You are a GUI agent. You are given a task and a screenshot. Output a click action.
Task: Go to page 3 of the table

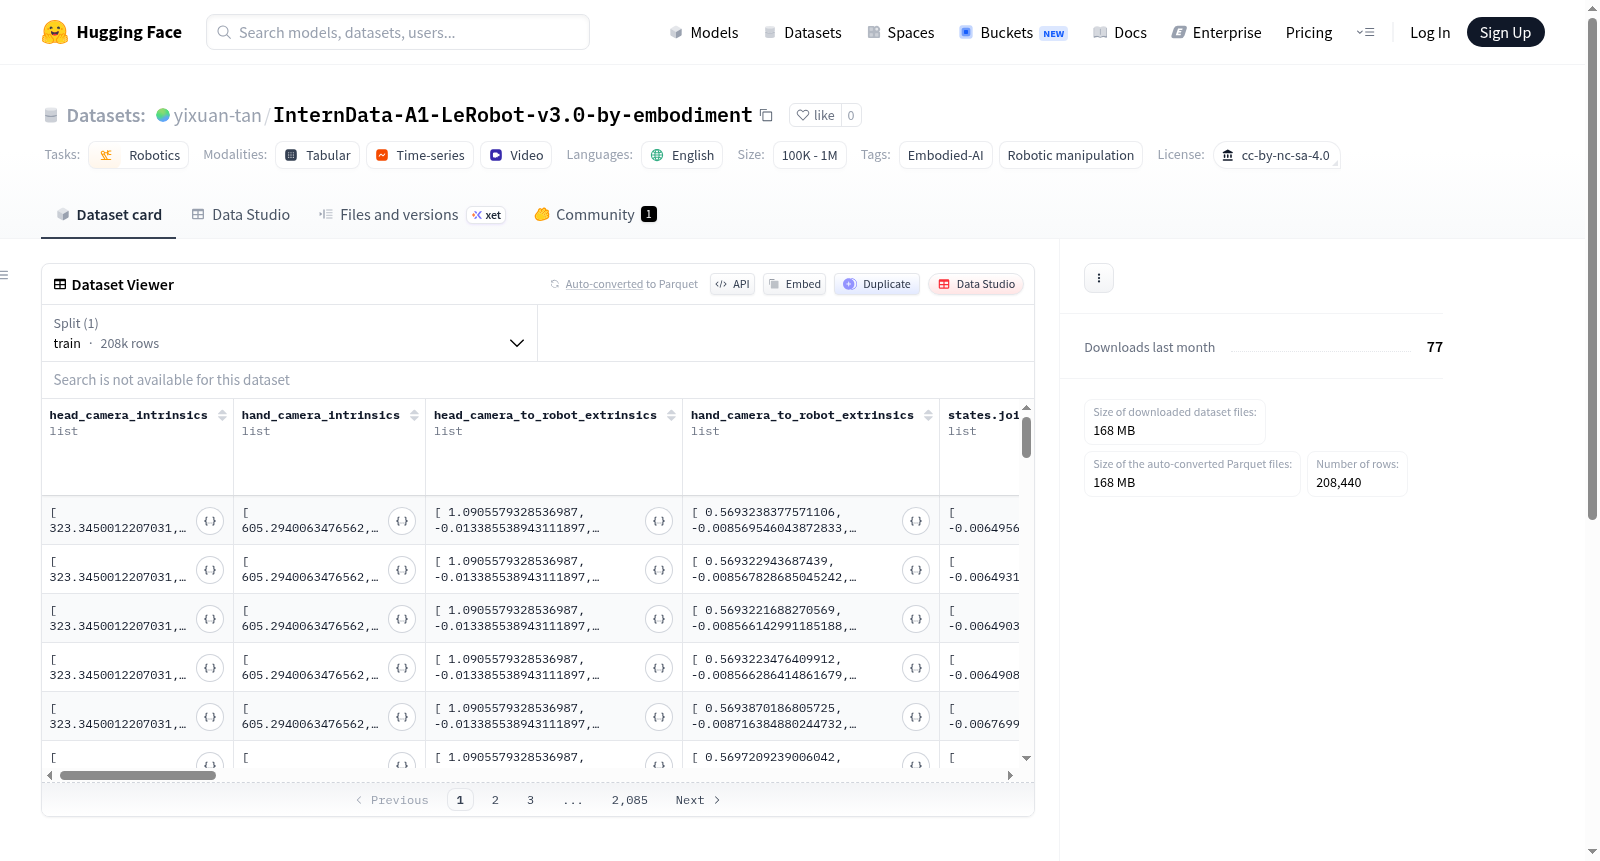click(530, 800)
